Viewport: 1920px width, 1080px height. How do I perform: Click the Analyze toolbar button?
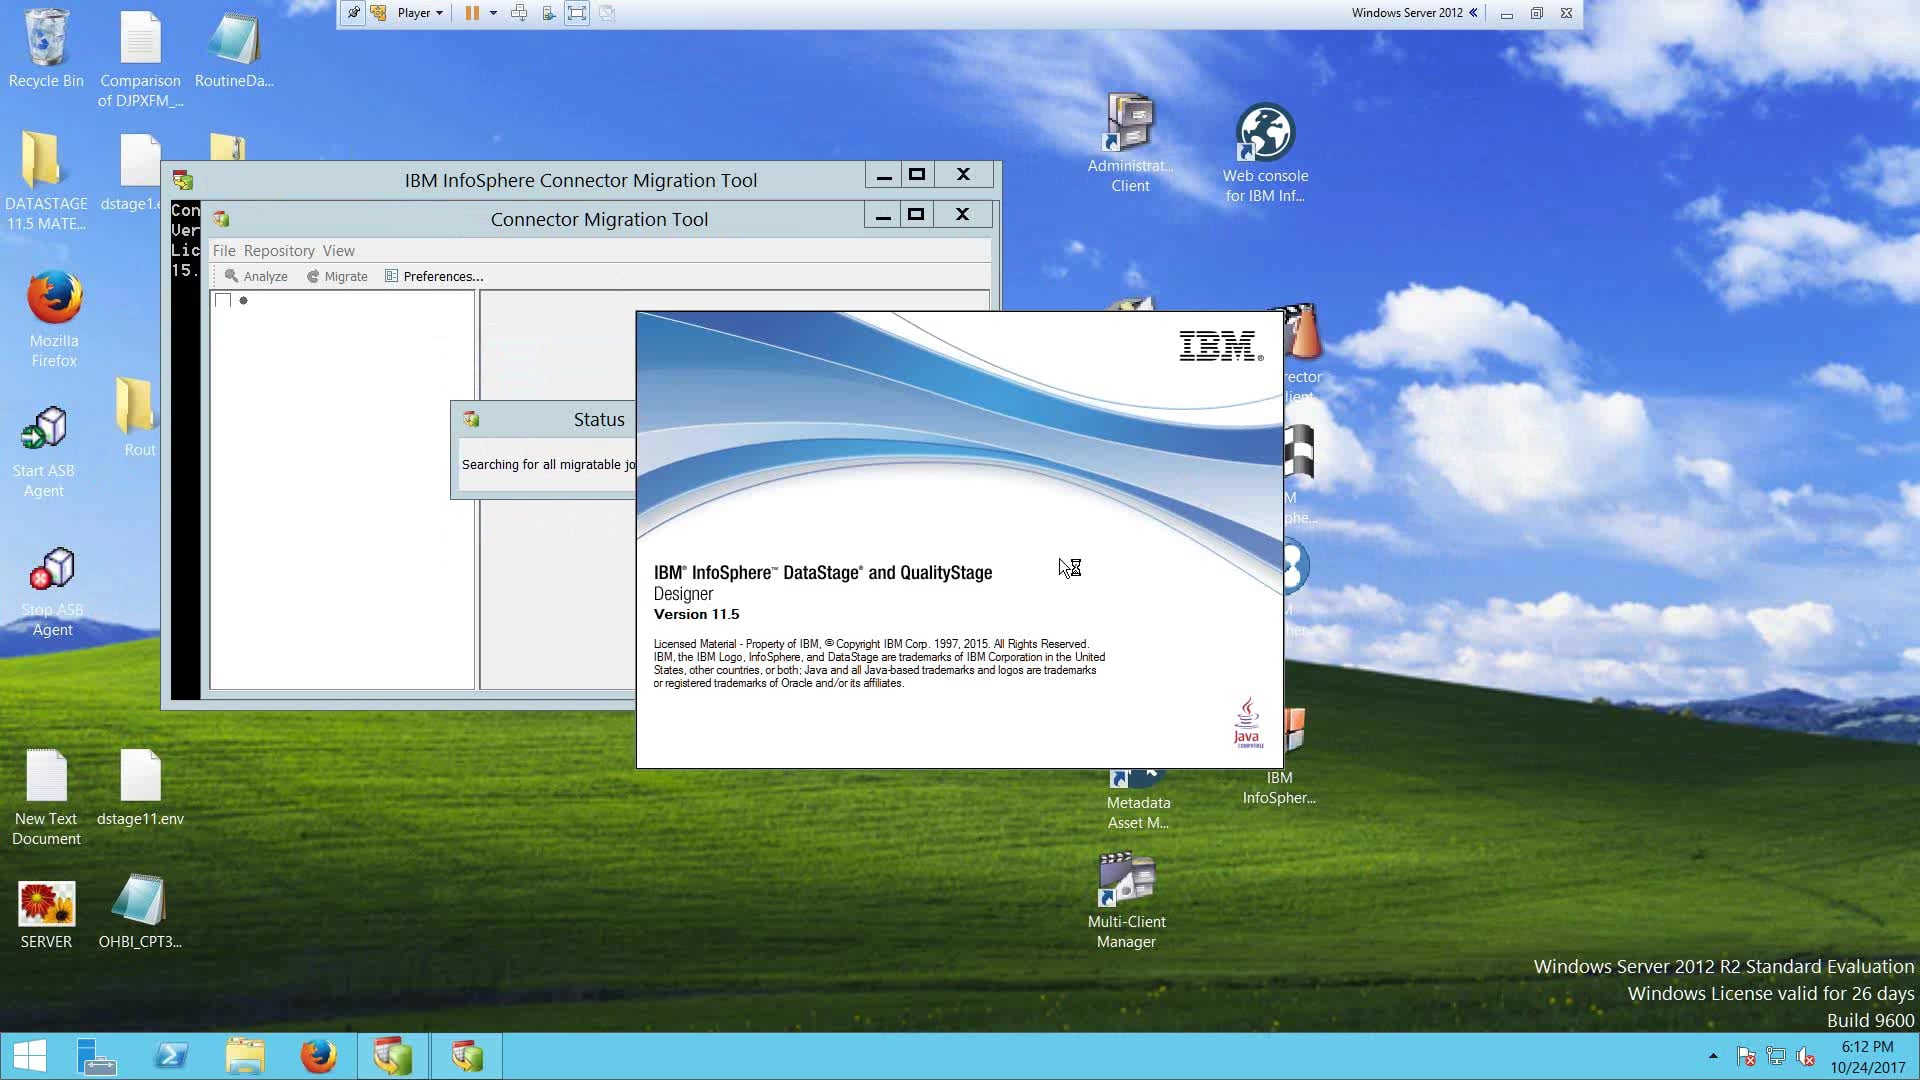(256, 276)
